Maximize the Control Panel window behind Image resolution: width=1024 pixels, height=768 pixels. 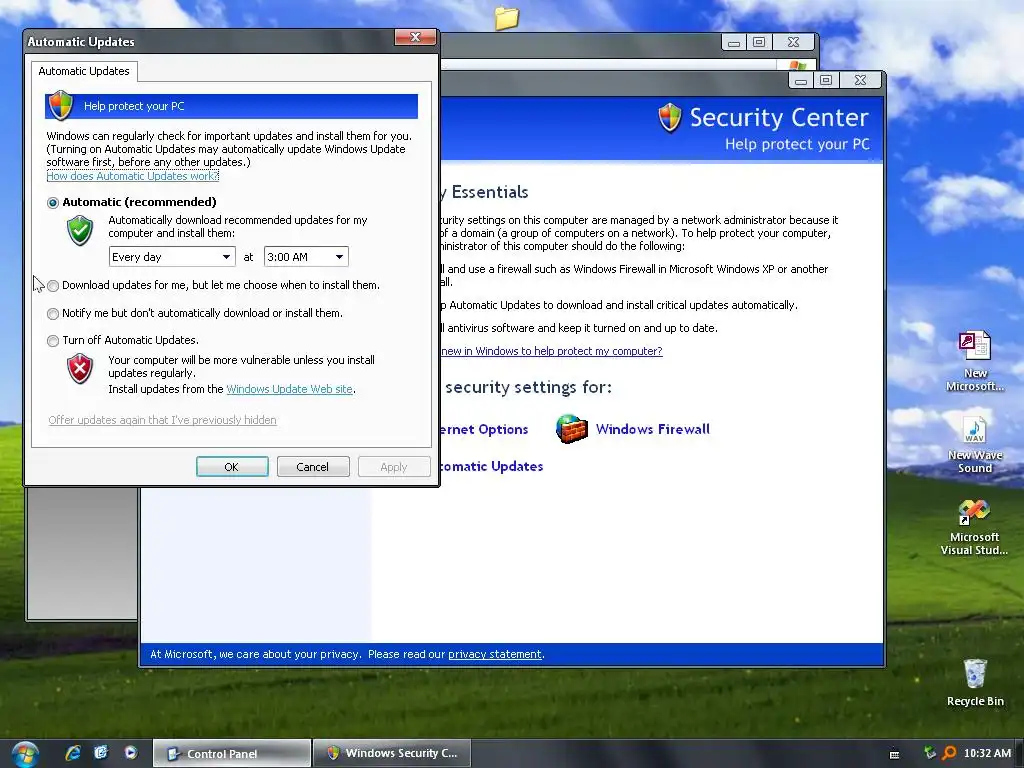(759, 42)
